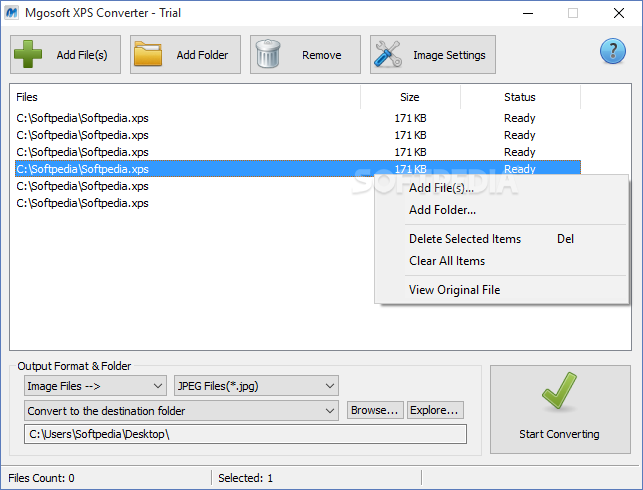Click the output path field C:\Users\Softpedia\Desktop\

[x=245, y=434]
